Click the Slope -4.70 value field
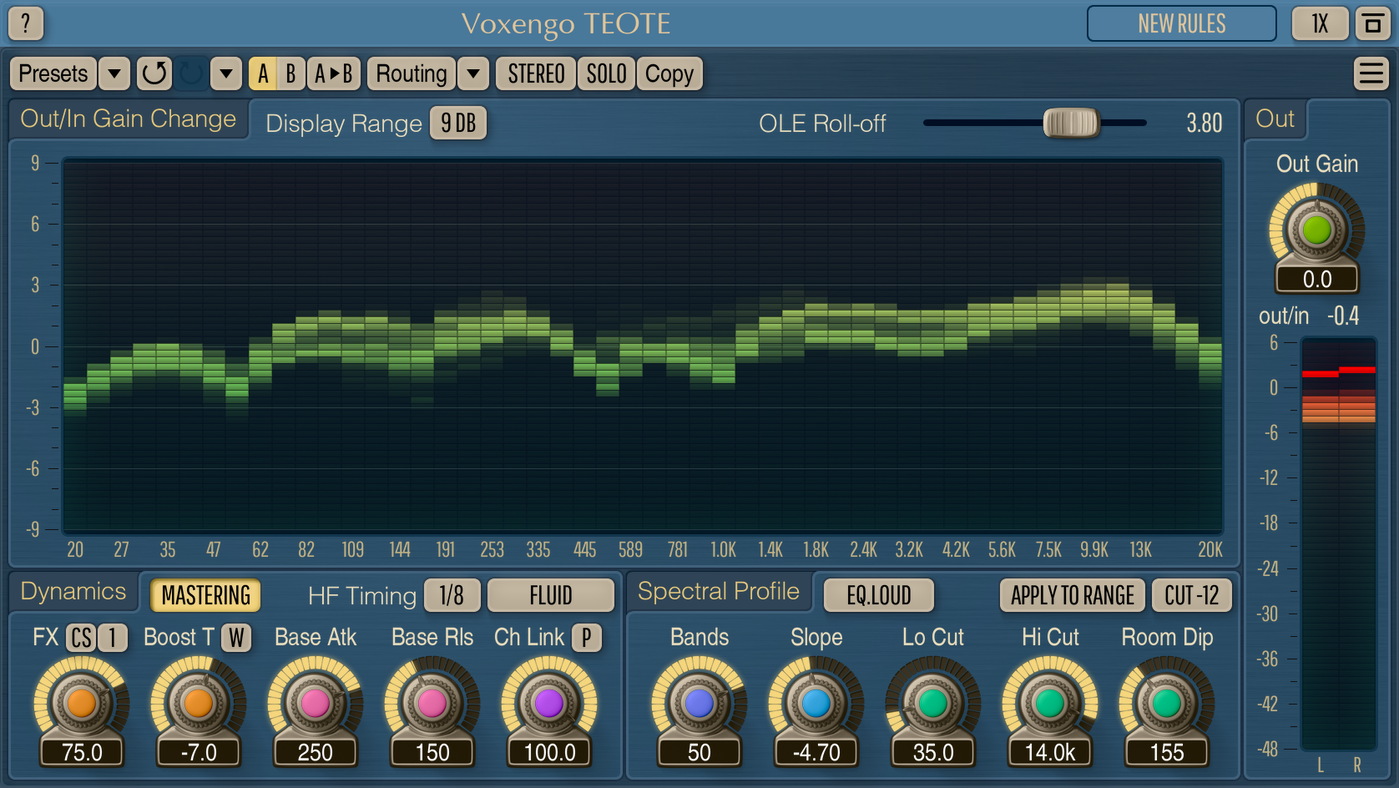Image resolution: width=1399 pixels, height=788 pixels. pos(816,752)
